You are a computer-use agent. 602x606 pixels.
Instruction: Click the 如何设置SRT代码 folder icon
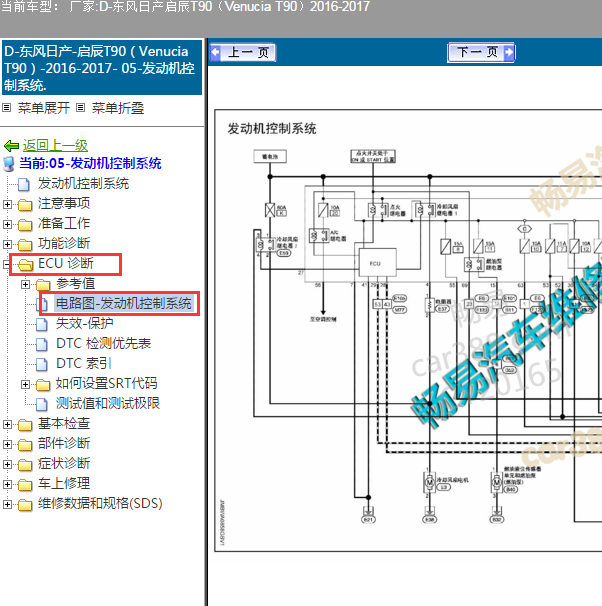click(x=43, y=385)
